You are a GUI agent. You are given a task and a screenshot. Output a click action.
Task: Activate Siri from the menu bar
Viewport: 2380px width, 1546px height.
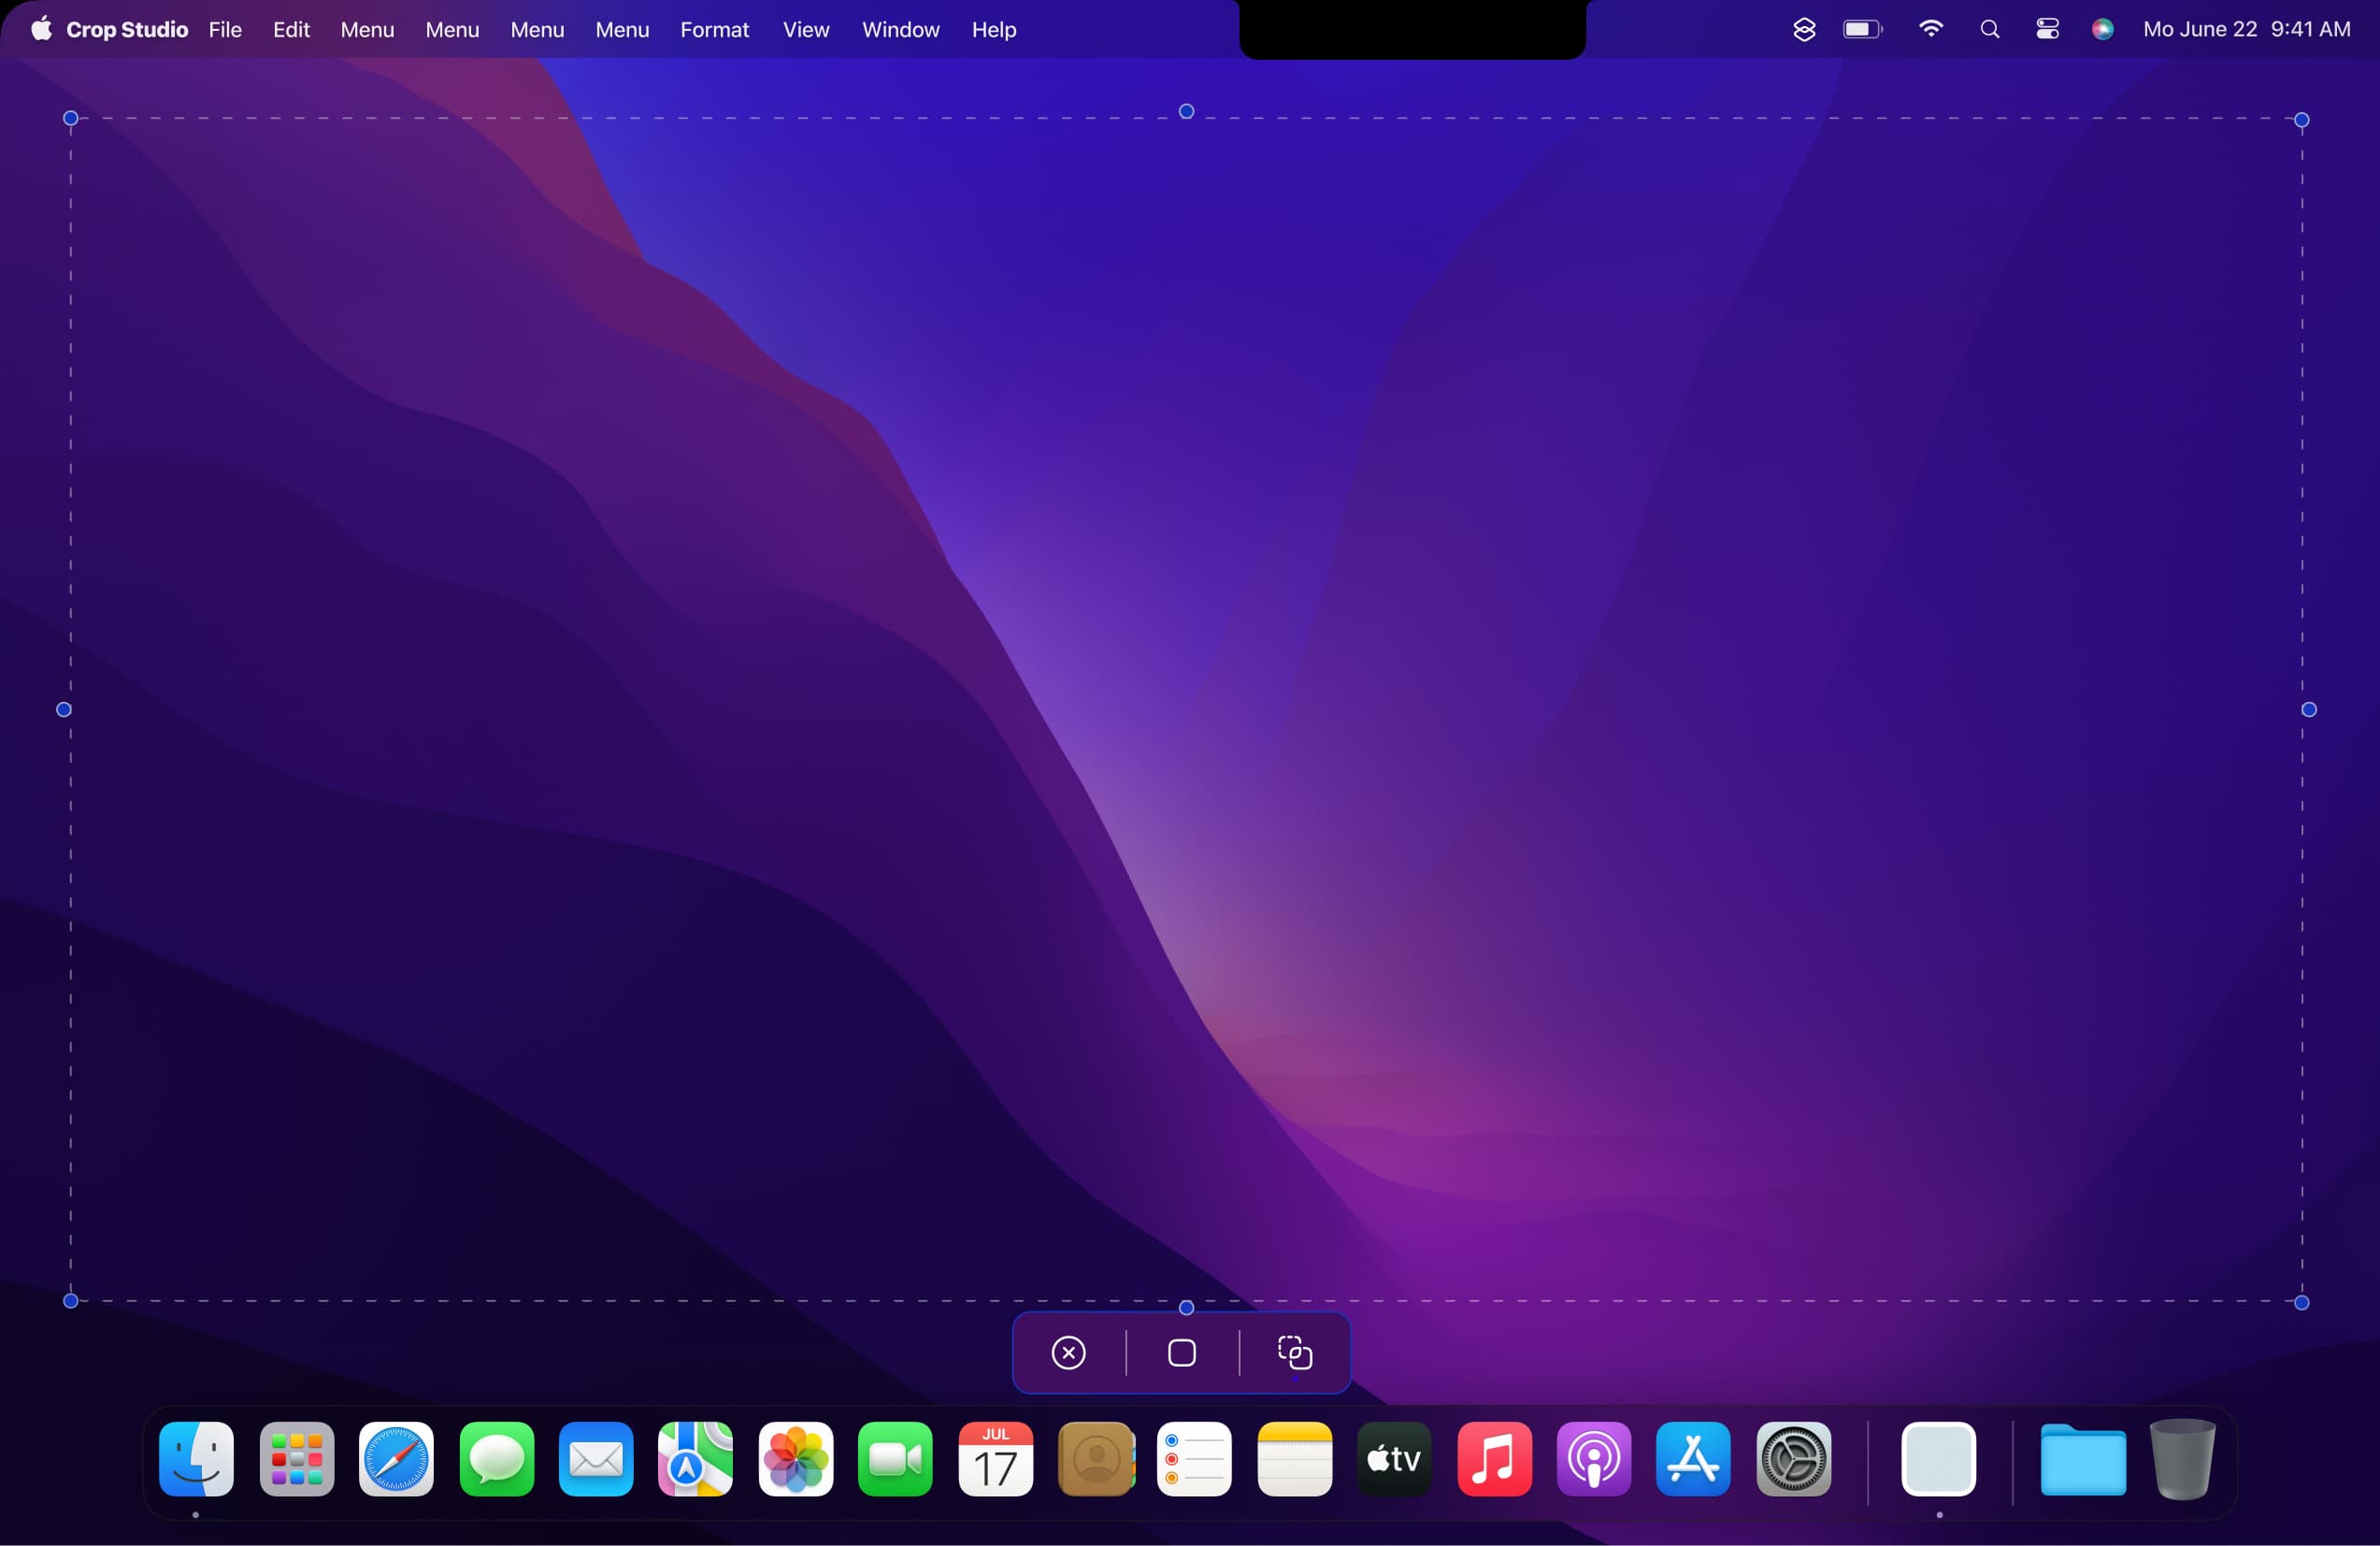pyautogui.click(x=2103, y=30)
